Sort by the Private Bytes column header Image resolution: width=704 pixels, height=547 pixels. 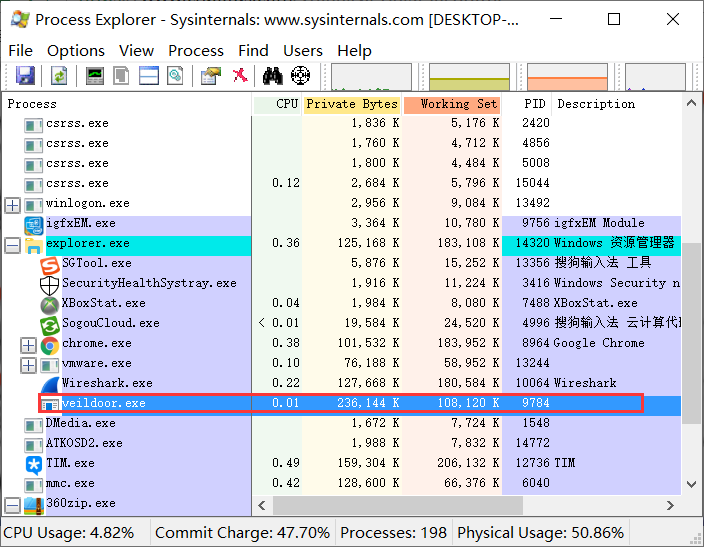[352, 104]
